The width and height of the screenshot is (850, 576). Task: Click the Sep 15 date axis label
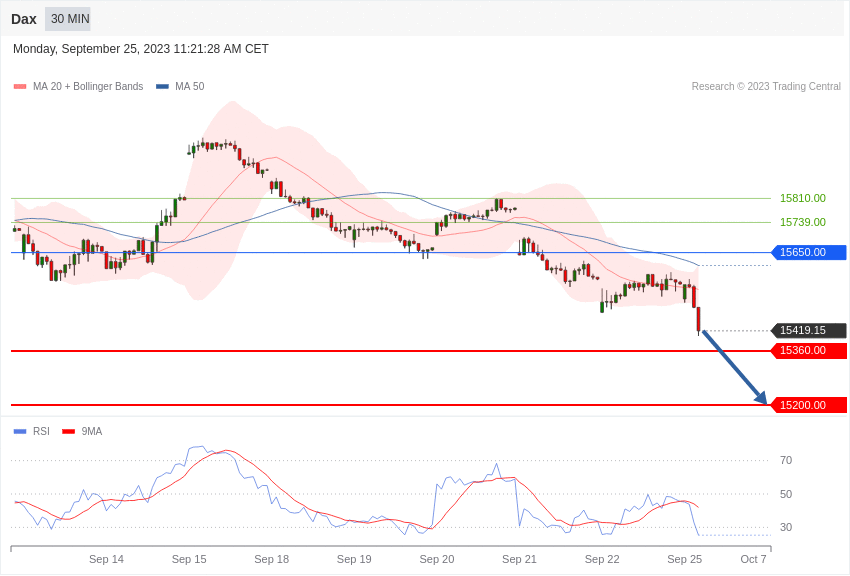point(189,559)
